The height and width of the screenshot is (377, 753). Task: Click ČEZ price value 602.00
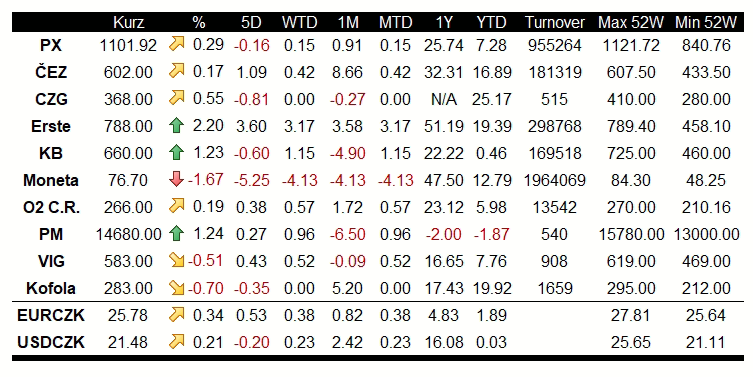tap(128, 72)
